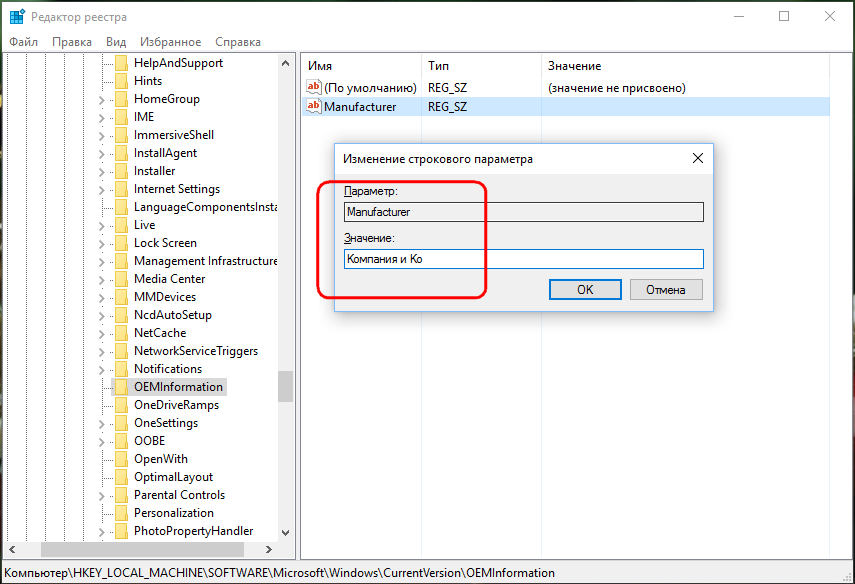
Task: Maximize the Редактор реестра window
Action: [x=784, y=16]
